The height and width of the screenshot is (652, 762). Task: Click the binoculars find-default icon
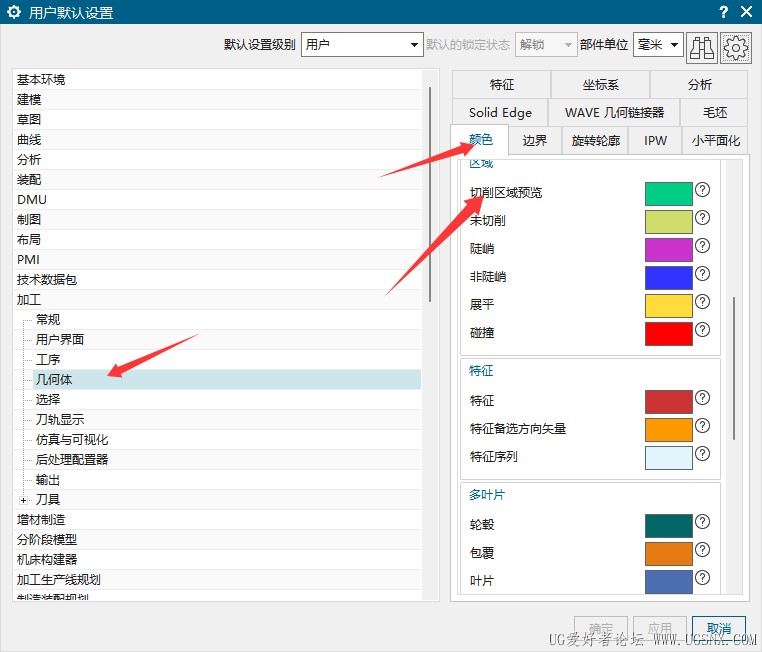pyautogui.click(x=702, y=48)
